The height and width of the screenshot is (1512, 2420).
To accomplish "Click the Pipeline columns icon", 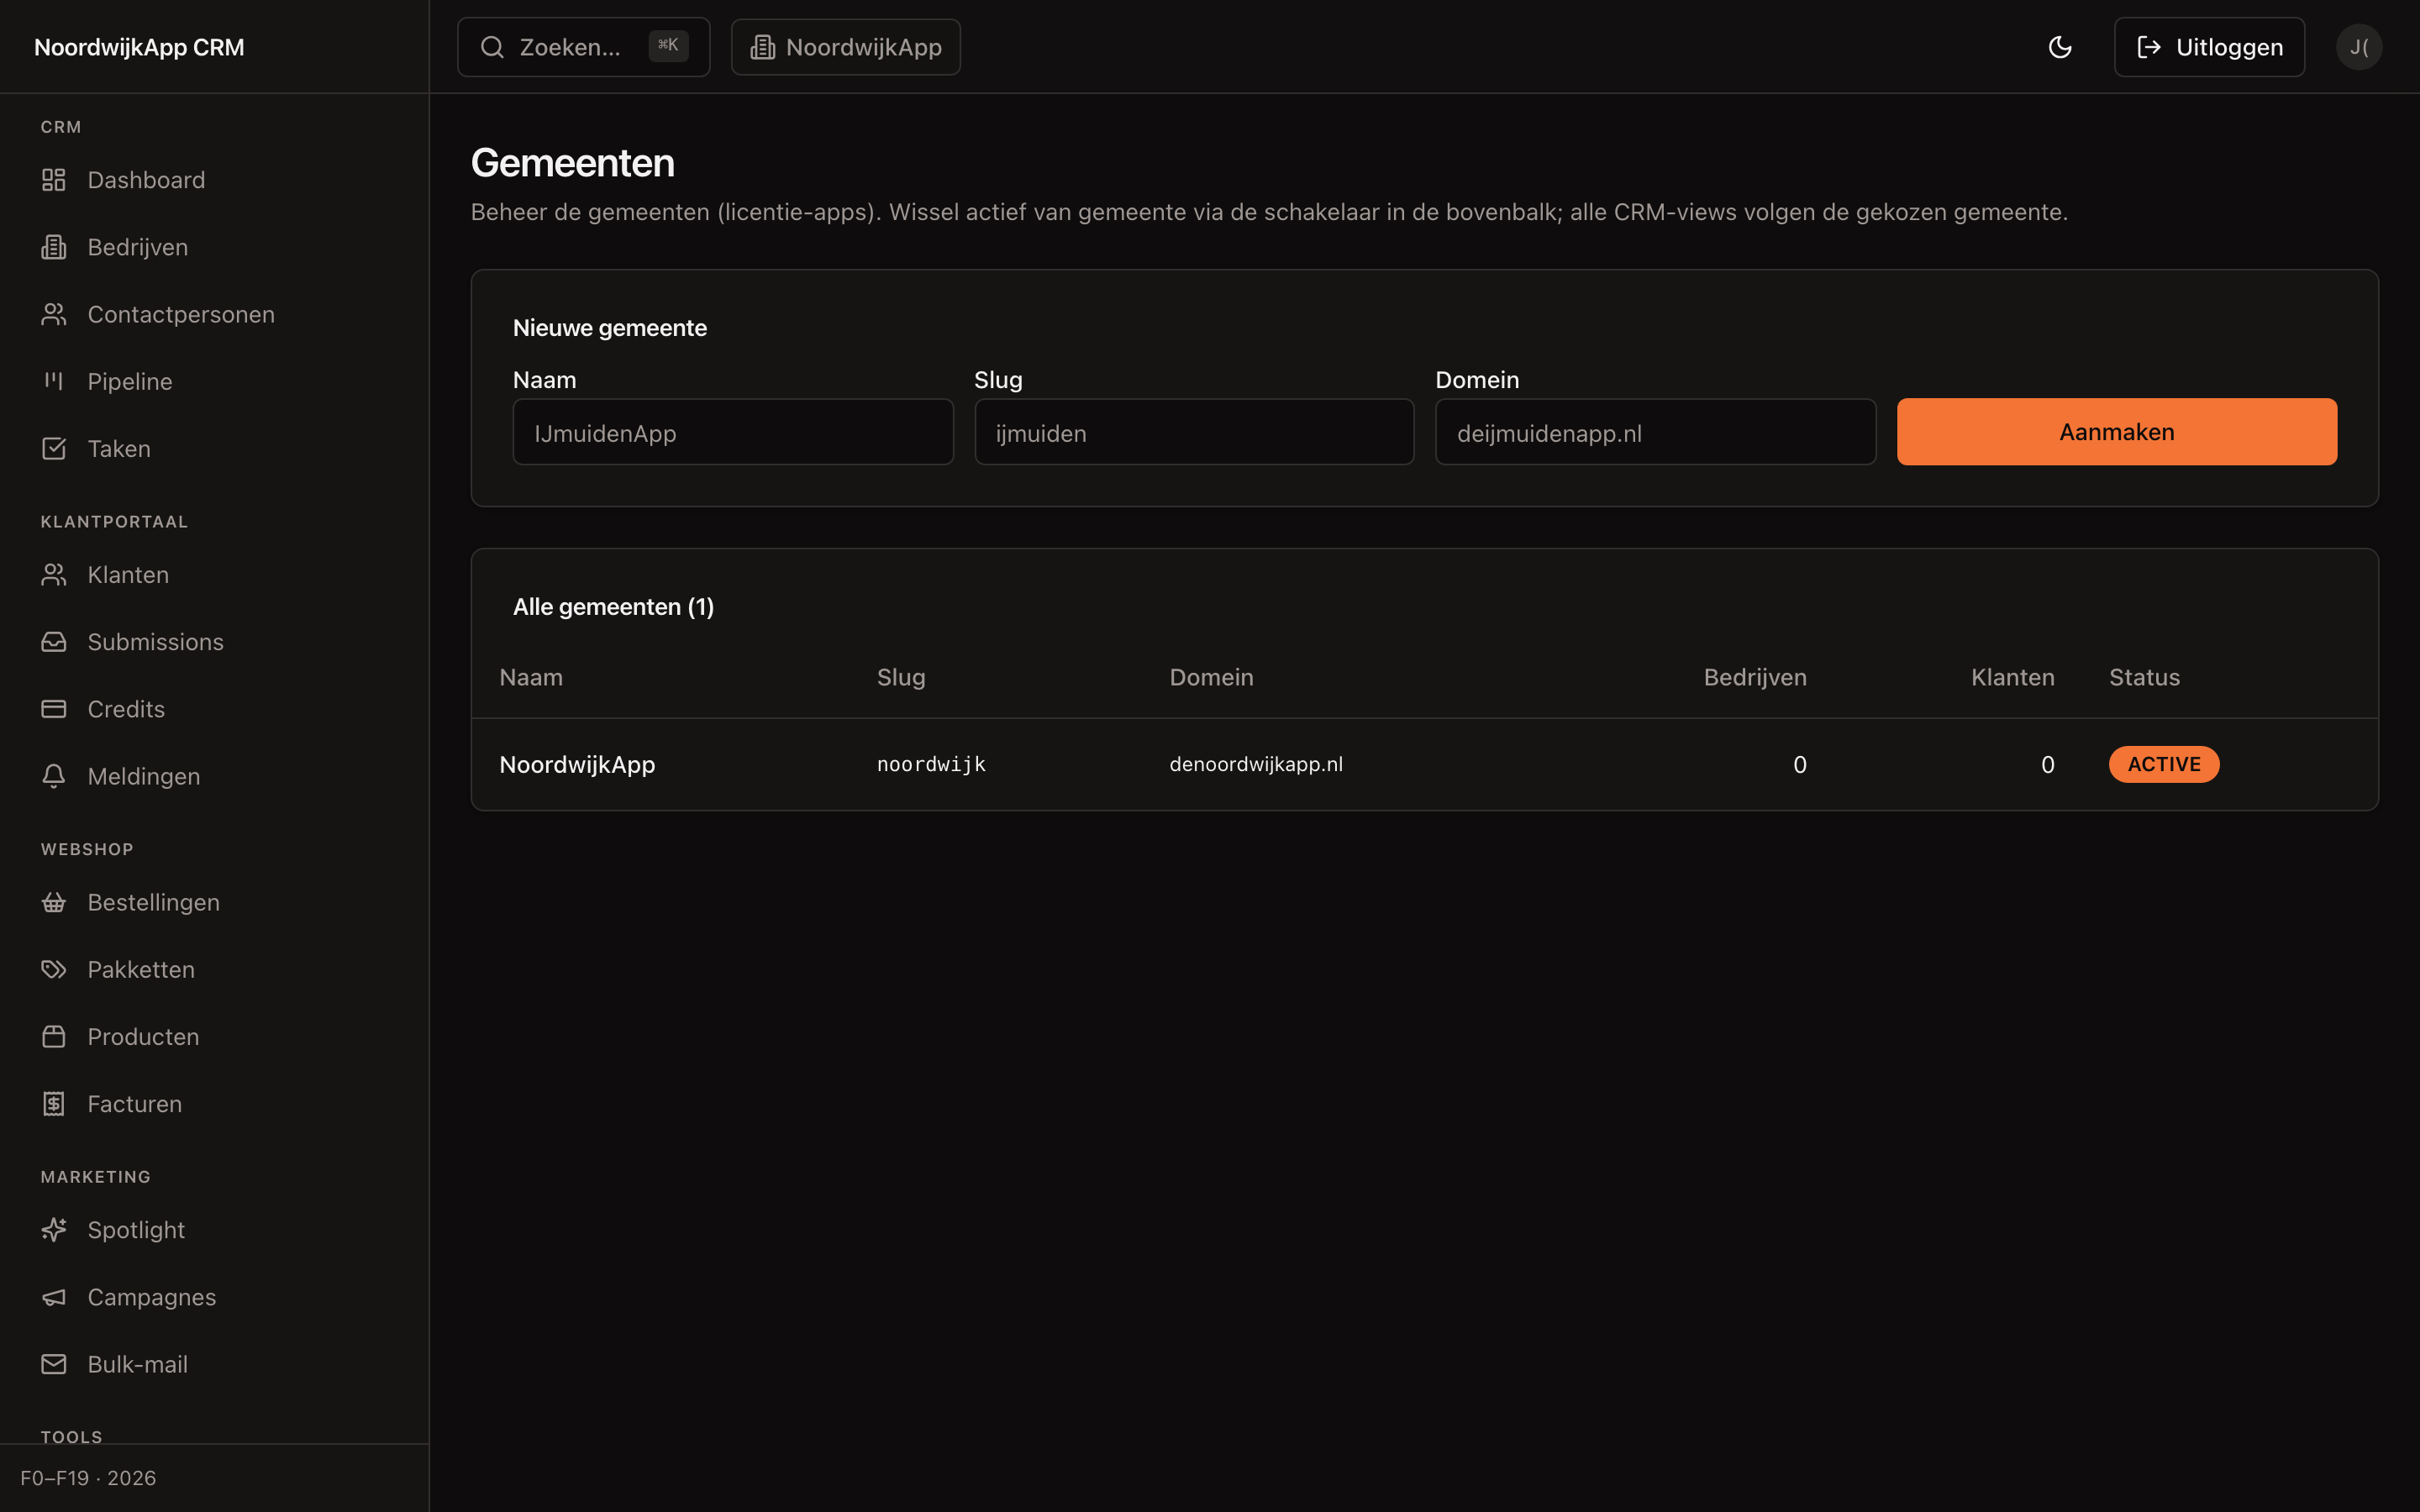I will point(54,381).
